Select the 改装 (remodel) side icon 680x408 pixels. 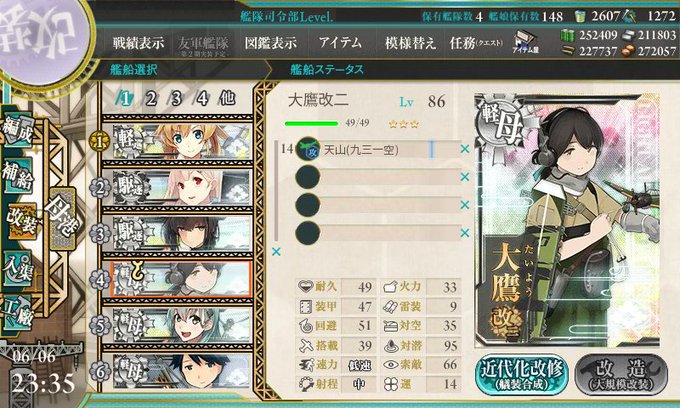pyautogui.click(x=20, y=221)
